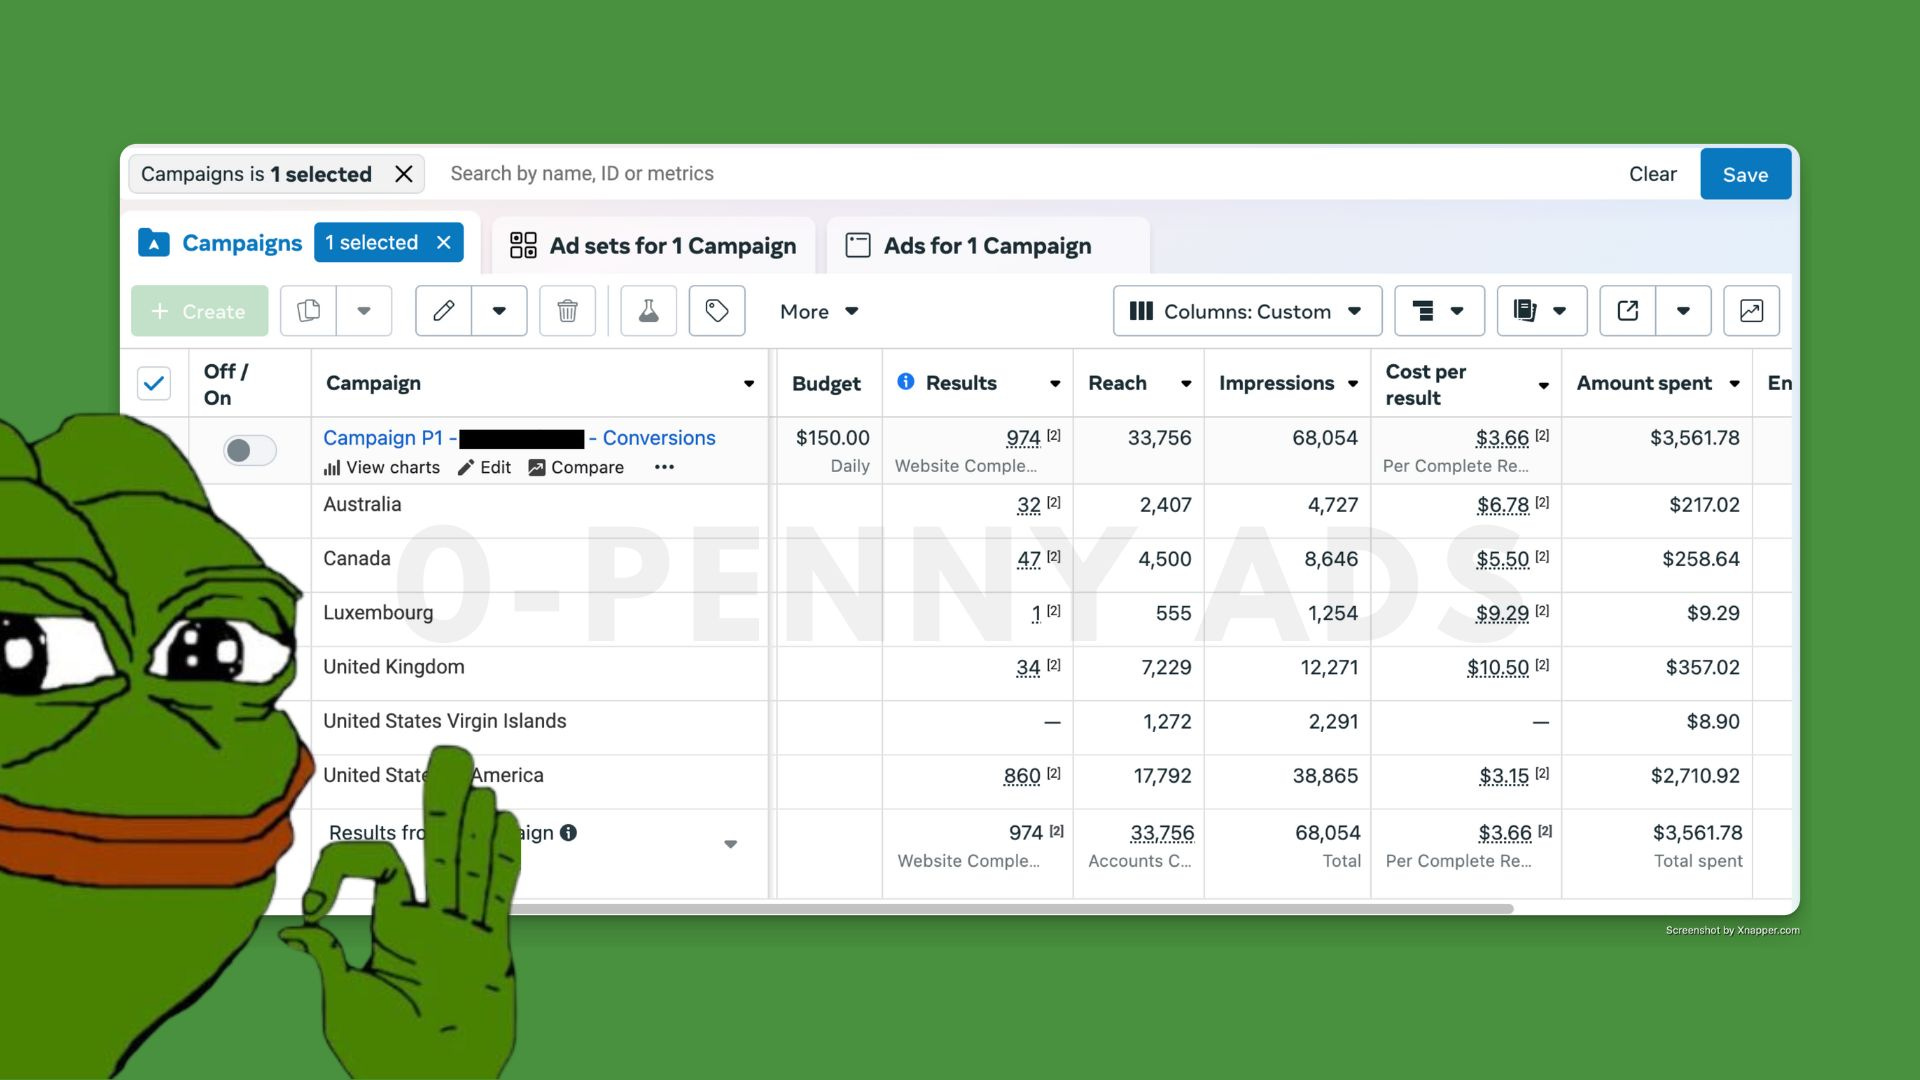1920x1080 pixels.
Task: Dismiss the '1 selected' badge with its X
Action: pos(444,243)
